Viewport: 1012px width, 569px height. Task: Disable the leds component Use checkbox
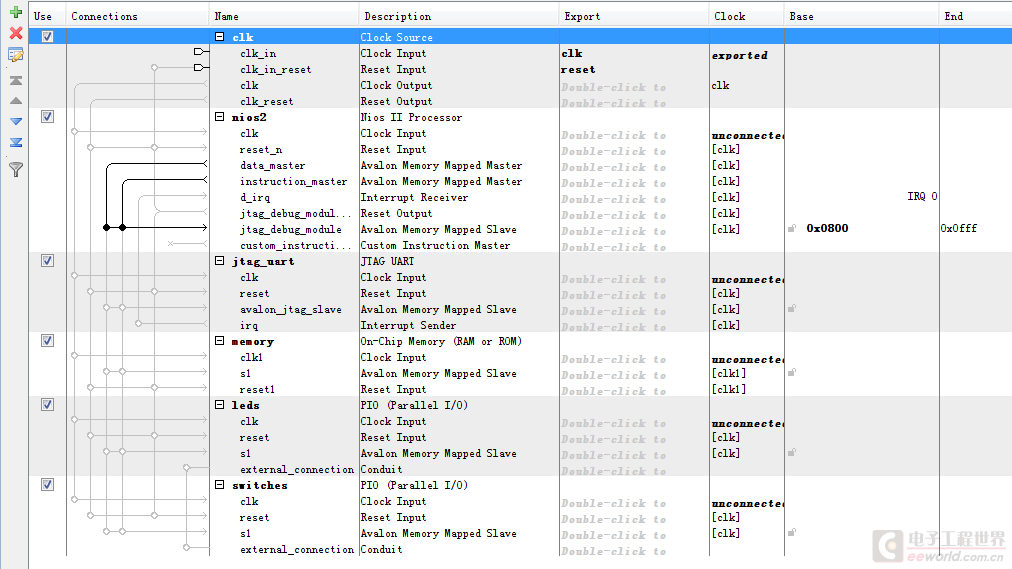(x=47, y=405)
